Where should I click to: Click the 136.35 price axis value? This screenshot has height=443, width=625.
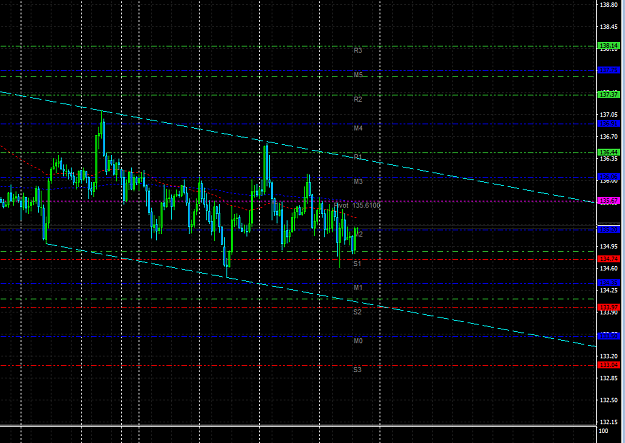coord(609,159)
